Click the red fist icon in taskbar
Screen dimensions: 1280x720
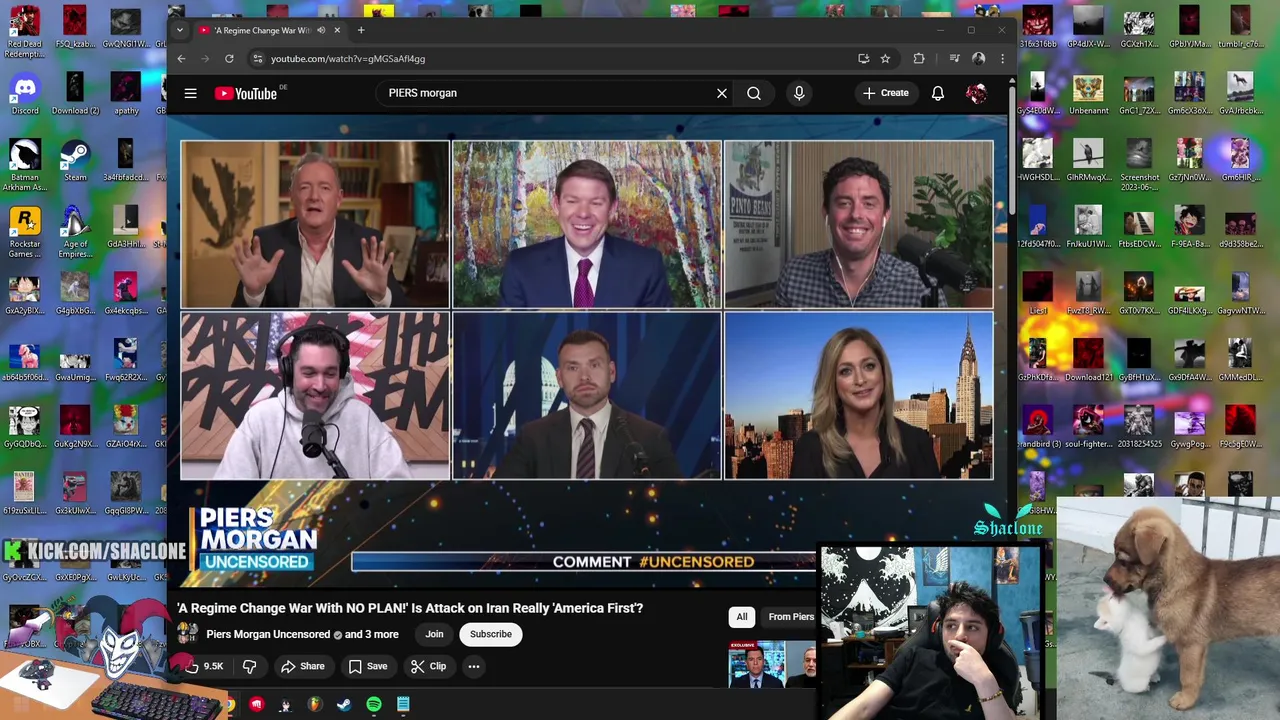coord(257,705)
